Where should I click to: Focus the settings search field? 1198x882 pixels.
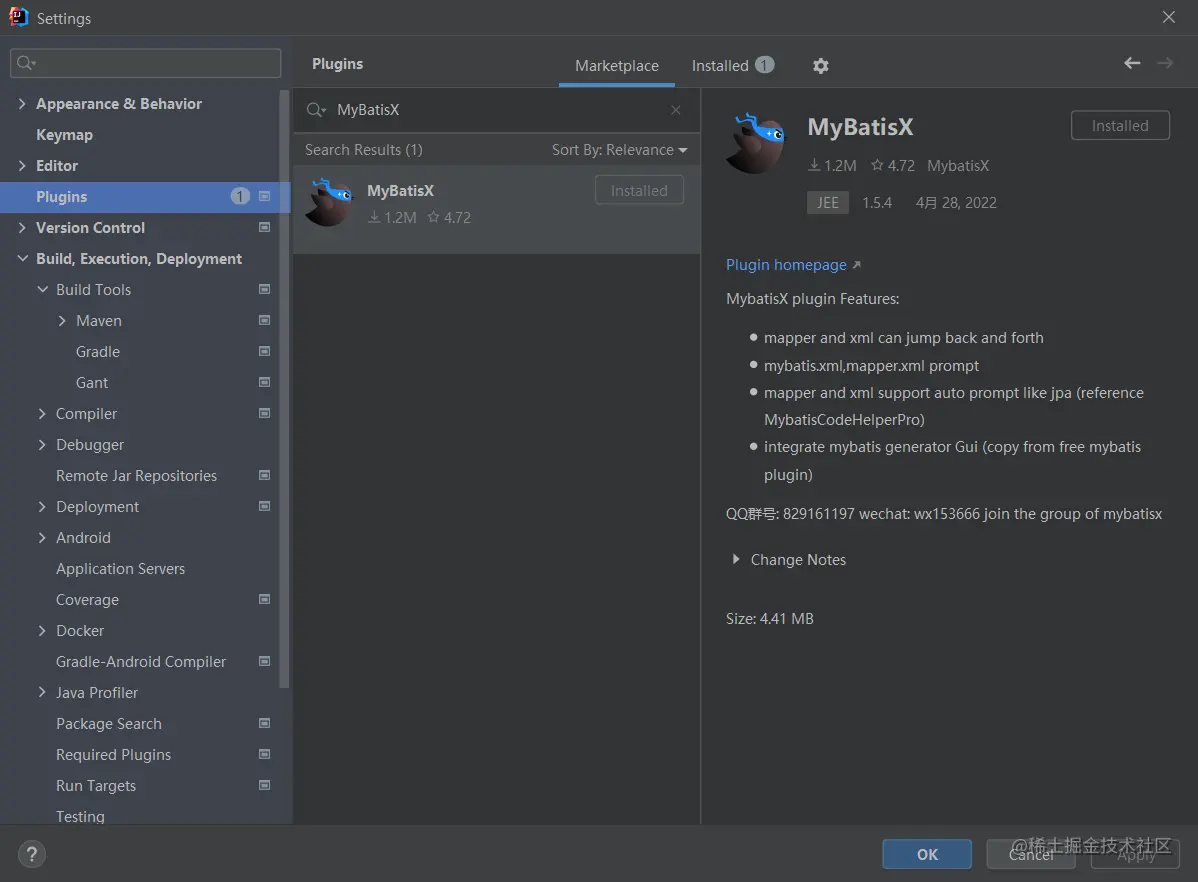tap(145, 63)
